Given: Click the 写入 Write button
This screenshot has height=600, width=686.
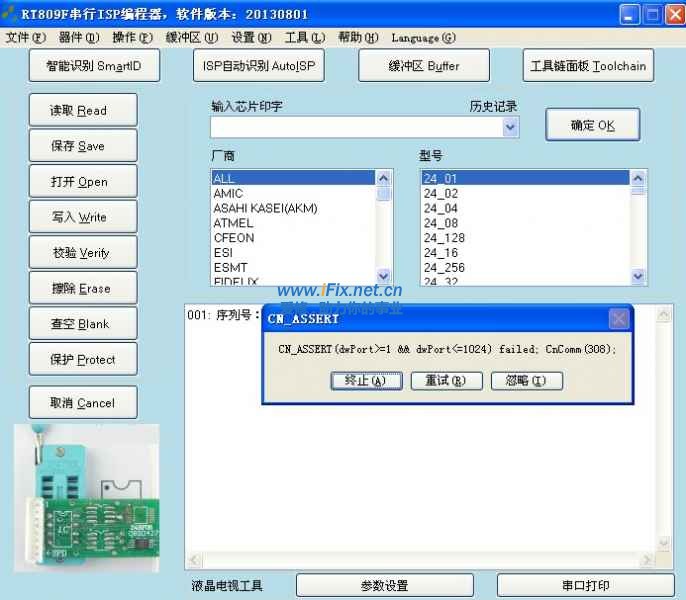Looking at the screenshot, I should click(83, 217).
